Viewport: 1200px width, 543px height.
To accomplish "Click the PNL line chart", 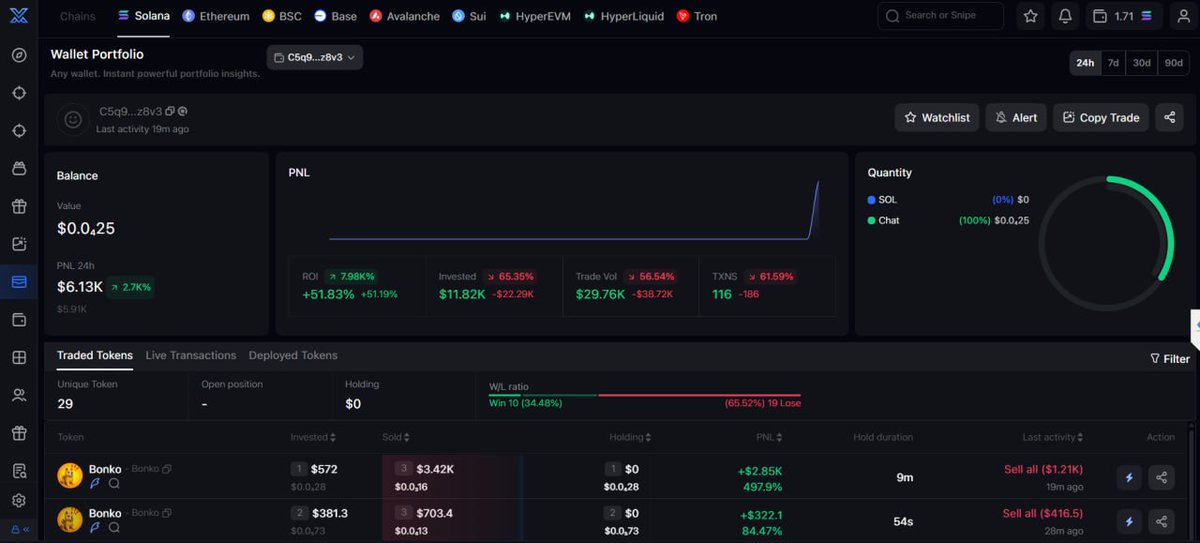I will pyautogui.click(x=575, y=210).
